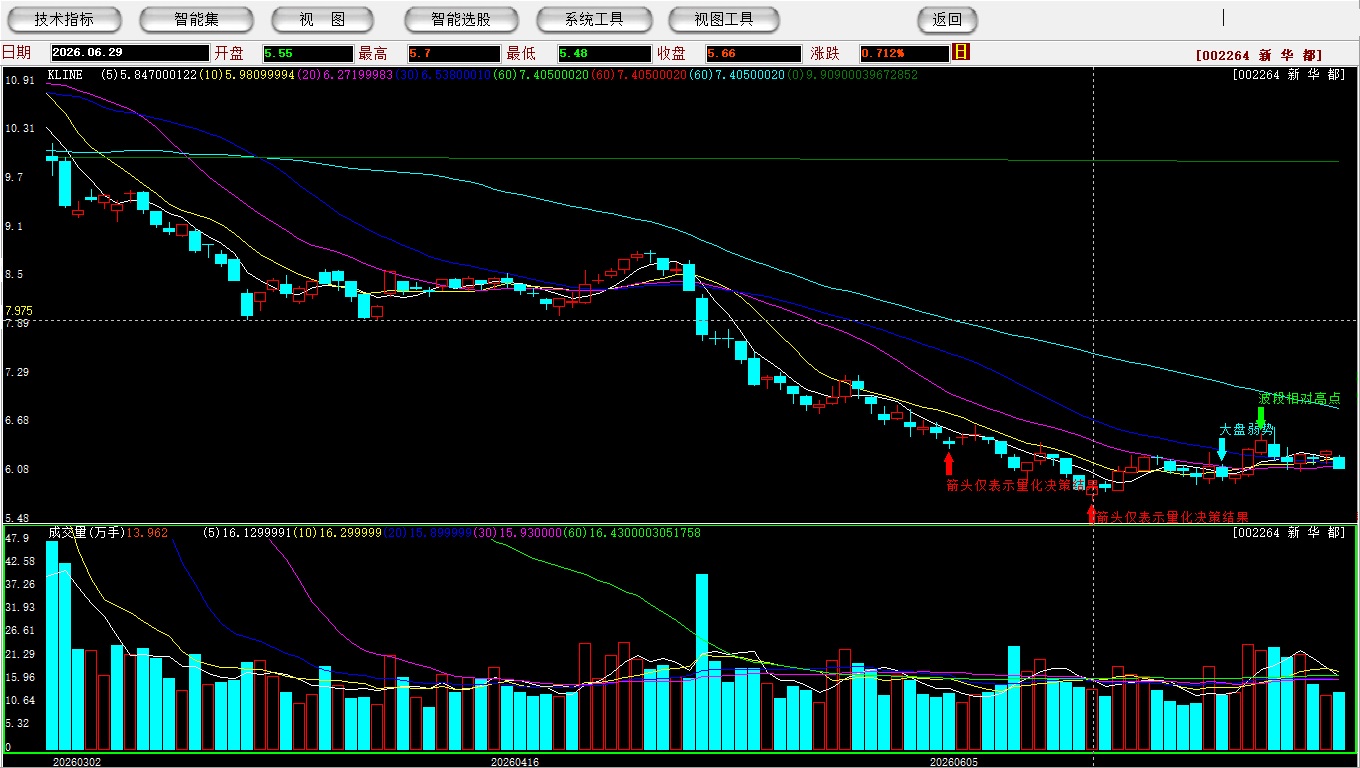Click the 日期 field showing 2026.06.29

(128, 53)
